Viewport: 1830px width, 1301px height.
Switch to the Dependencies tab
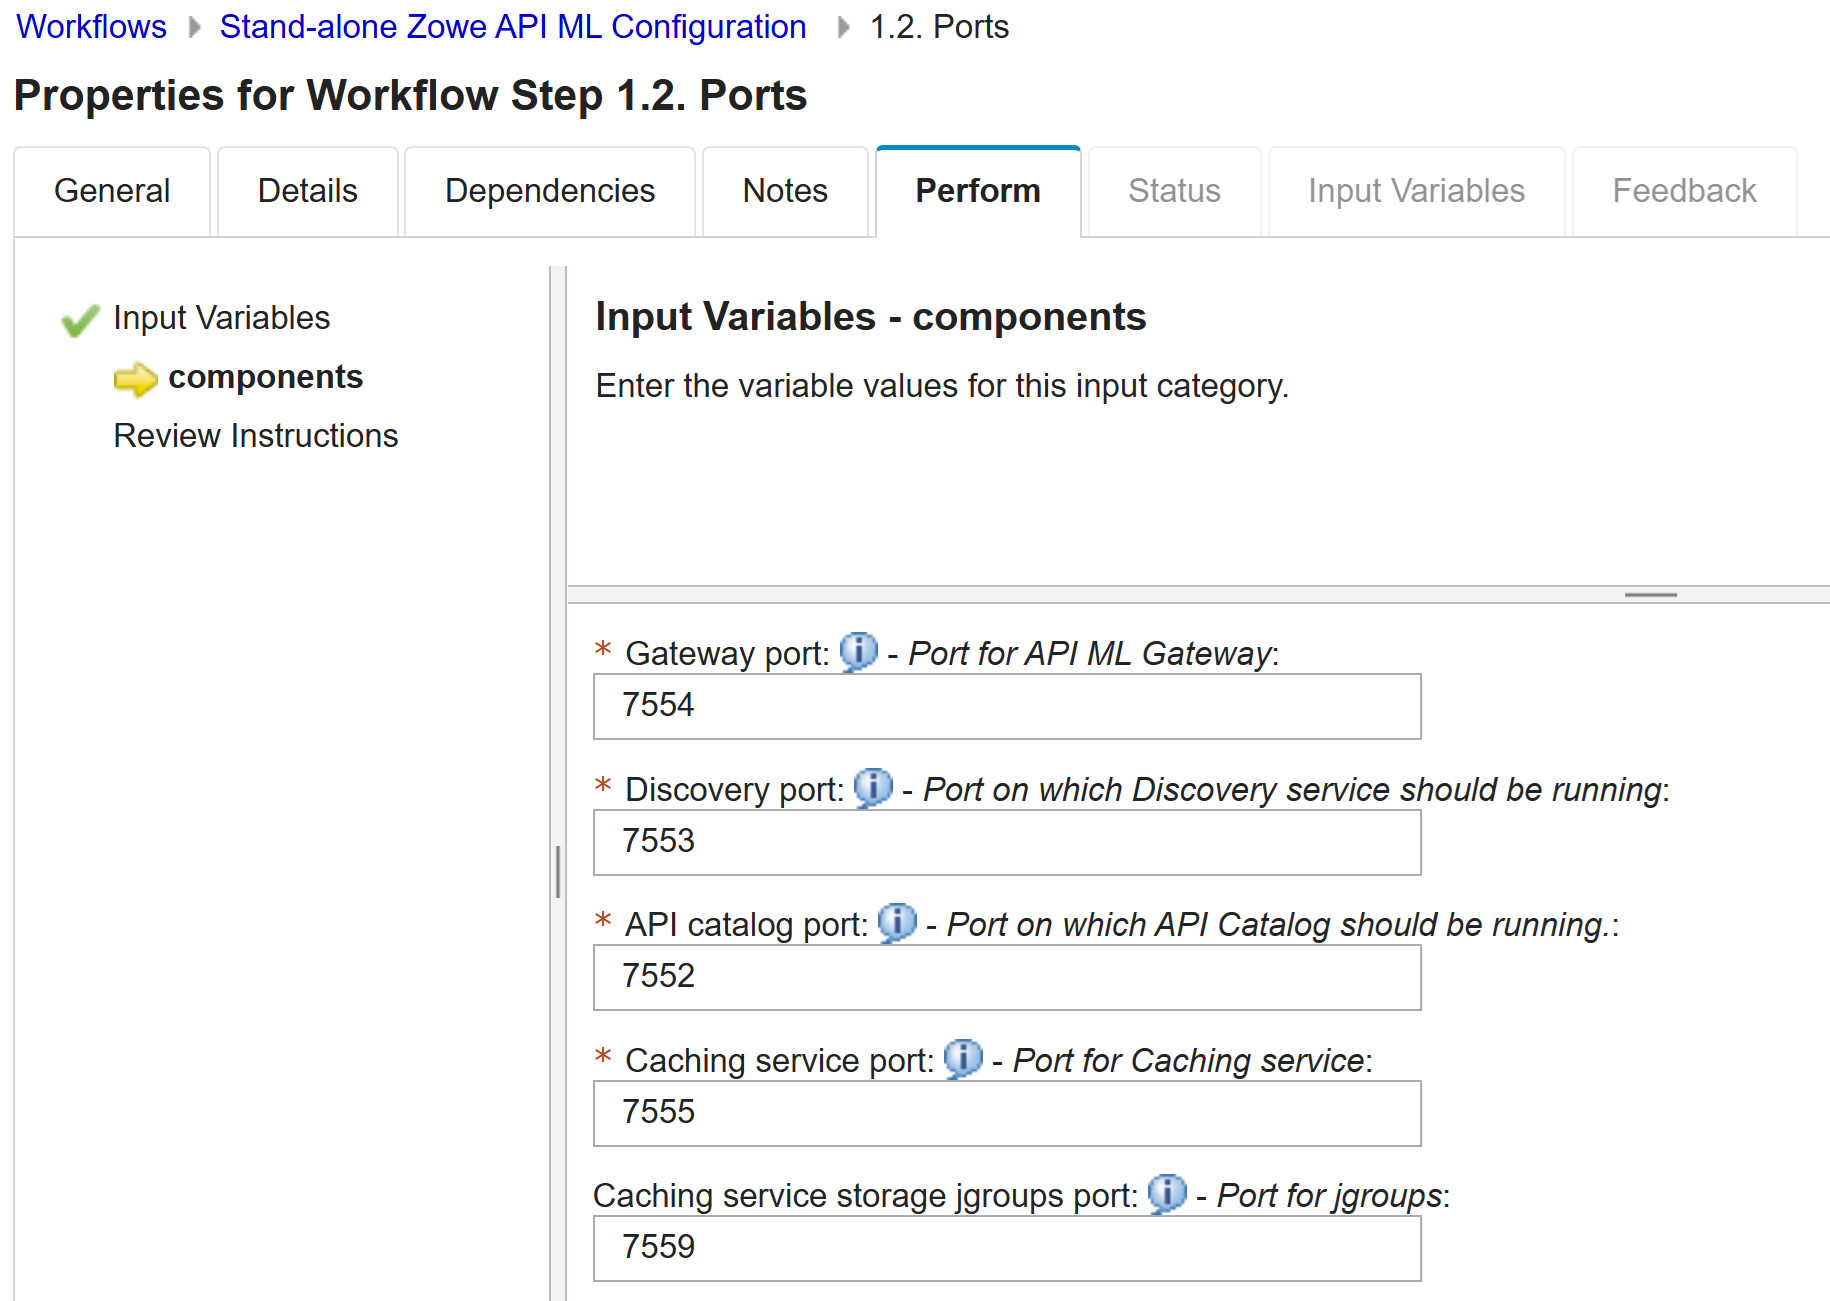click(x=549, y=190)
